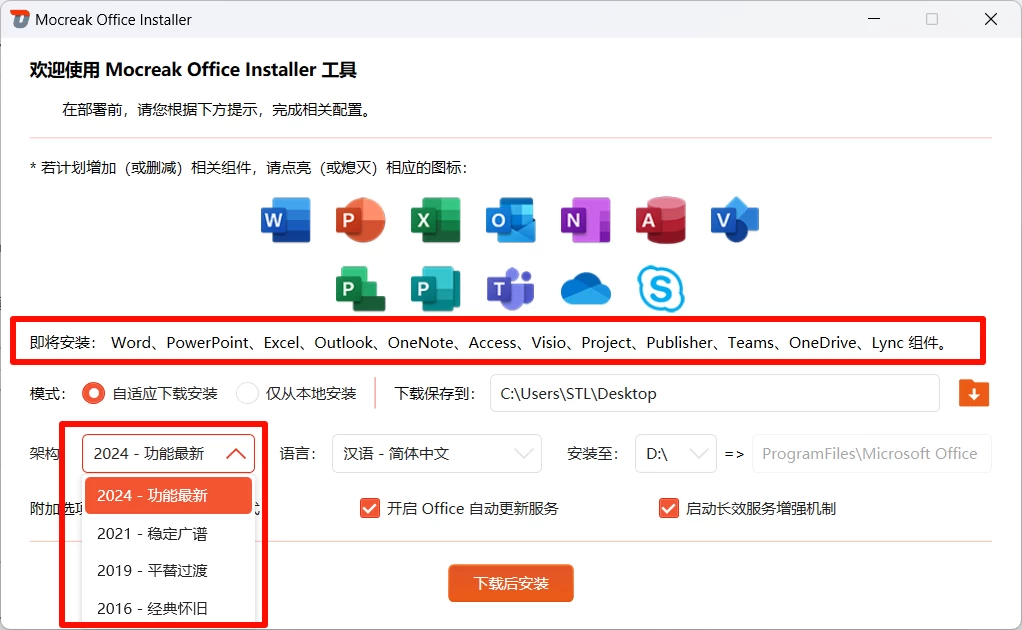1022x630 pixels.
Task: Toggle 启动长效服务增强机制 checkbox
Action: [669, 508]
